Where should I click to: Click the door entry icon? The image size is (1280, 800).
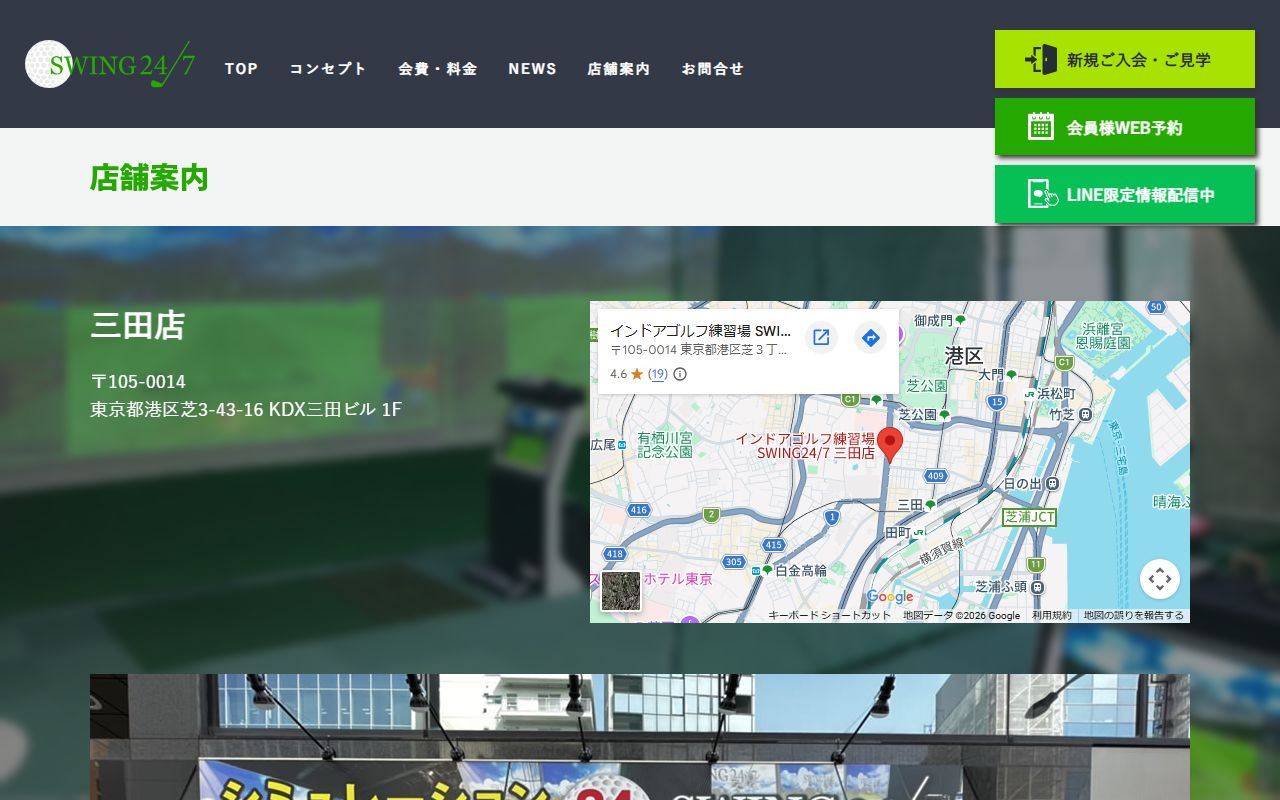click(x=1041, y=59)
